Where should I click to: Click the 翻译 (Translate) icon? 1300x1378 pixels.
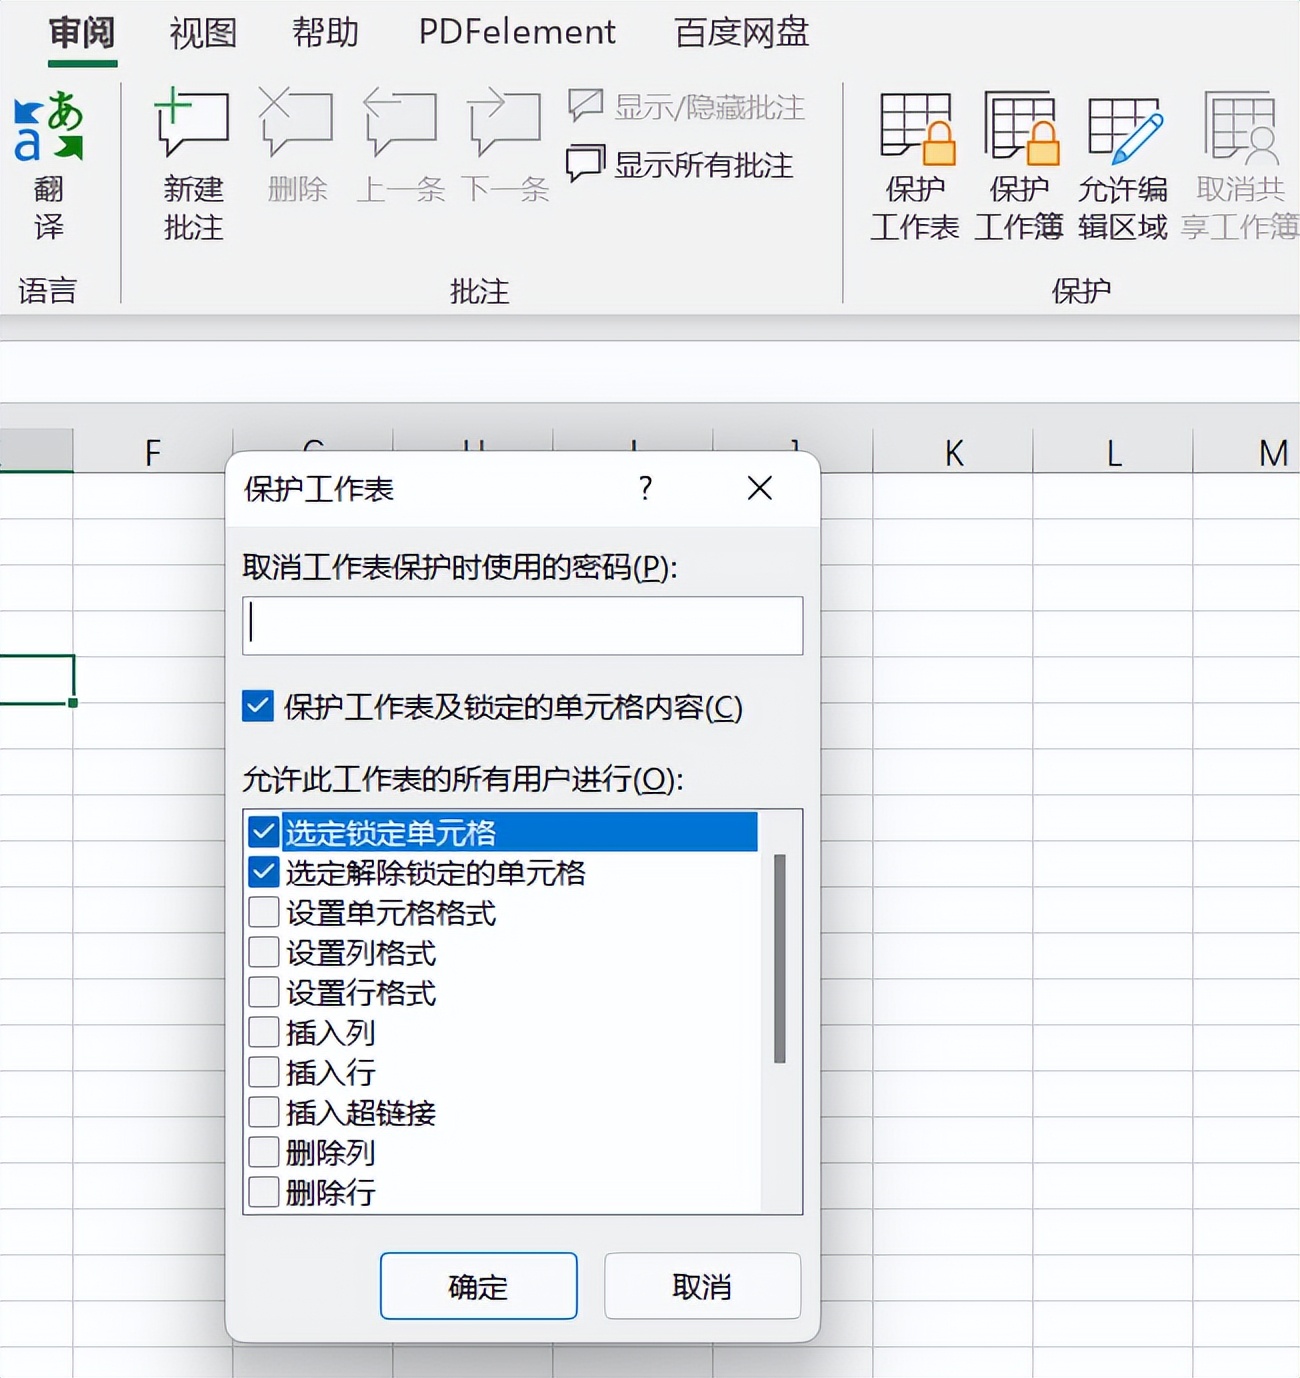tap(49, 160)
